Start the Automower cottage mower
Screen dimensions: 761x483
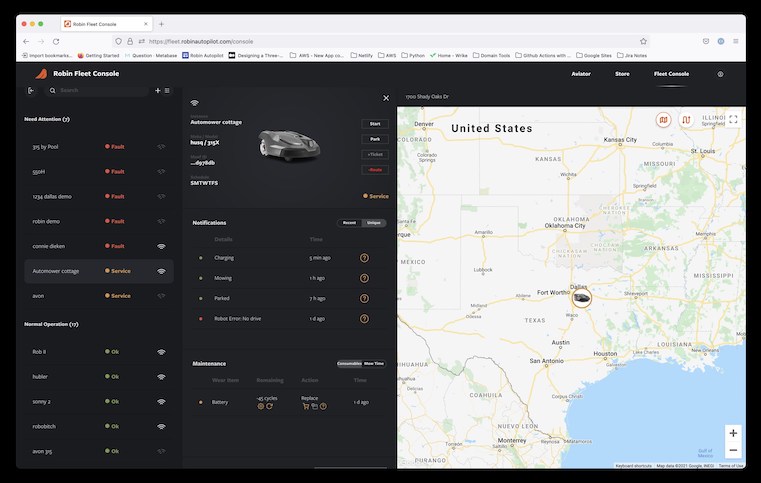tap(375, 124)
